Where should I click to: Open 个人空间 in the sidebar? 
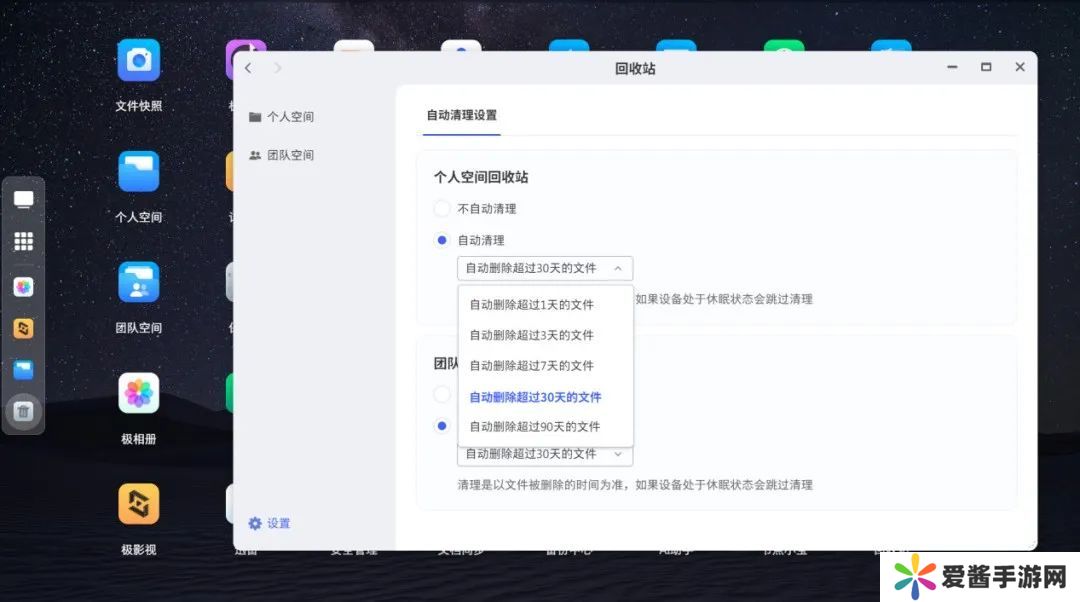pyautogui.click(x=289, y=117)
